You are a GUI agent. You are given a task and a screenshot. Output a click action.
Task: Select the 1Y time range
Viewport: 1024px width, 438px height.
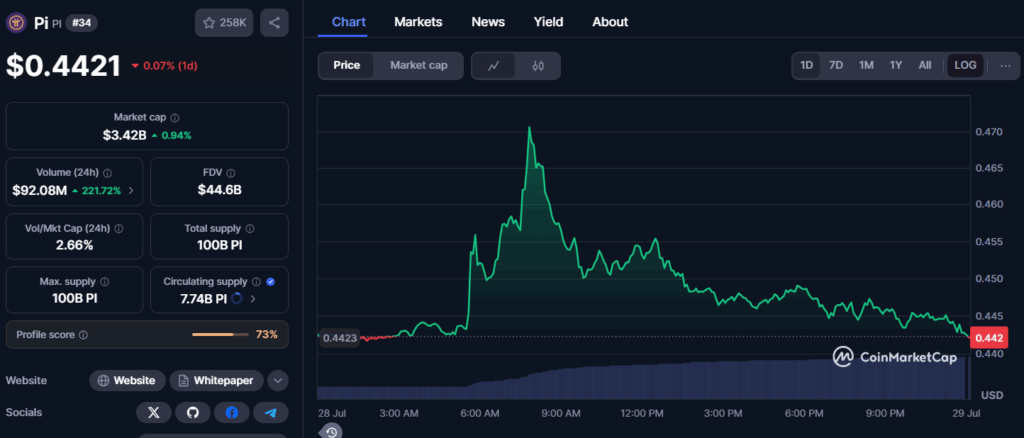click(x=896, y=65)
